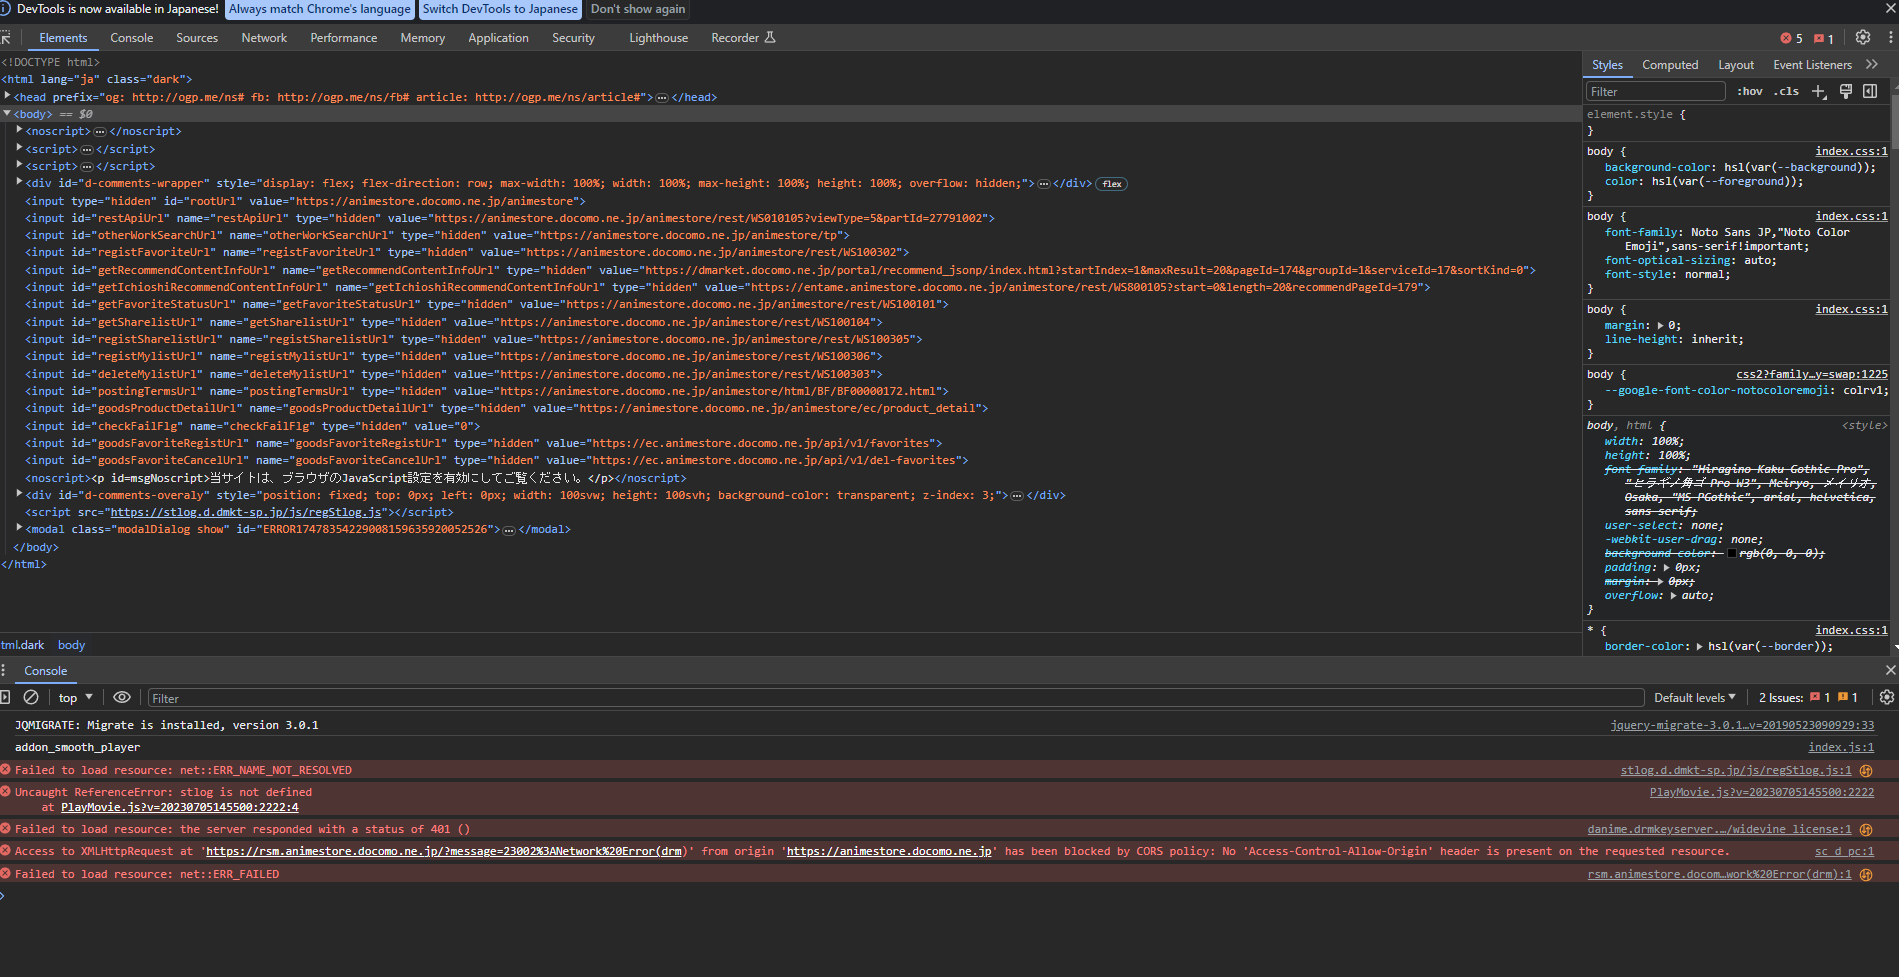Toggle the rendering emulations paintbrush icon
The image size is (1899, 977).
(1846, 91)
